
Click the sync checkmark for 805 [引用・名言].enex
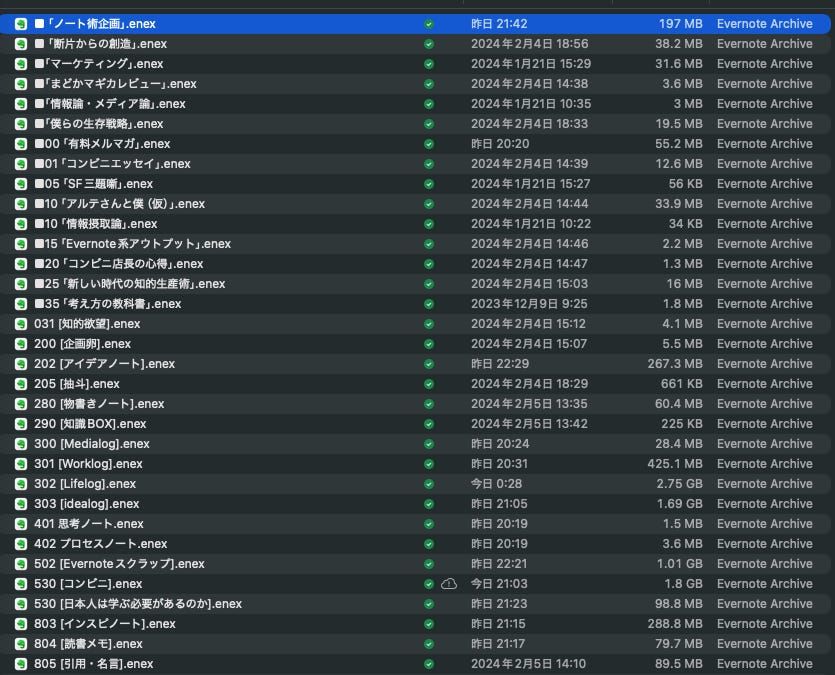pos(429,664)
